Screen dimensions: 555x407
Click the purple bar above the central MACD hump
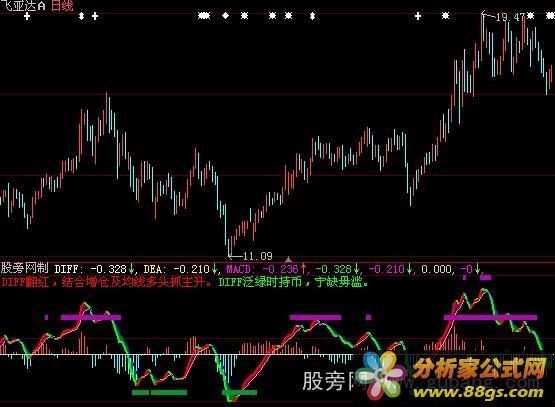click(315, 317)
